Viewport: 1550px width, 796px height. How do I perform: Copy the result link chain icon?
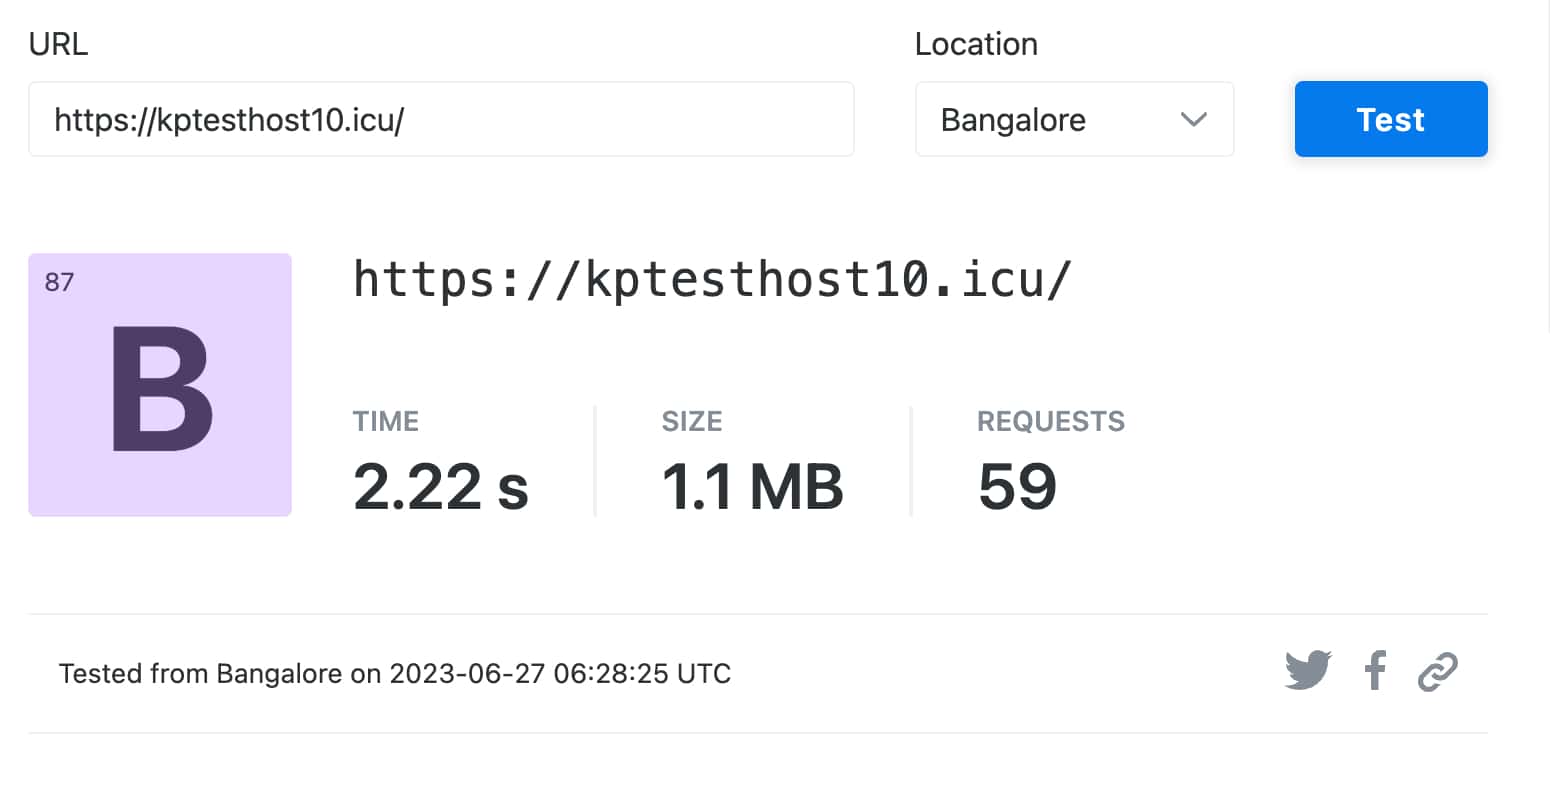[x=1438, y=672]
